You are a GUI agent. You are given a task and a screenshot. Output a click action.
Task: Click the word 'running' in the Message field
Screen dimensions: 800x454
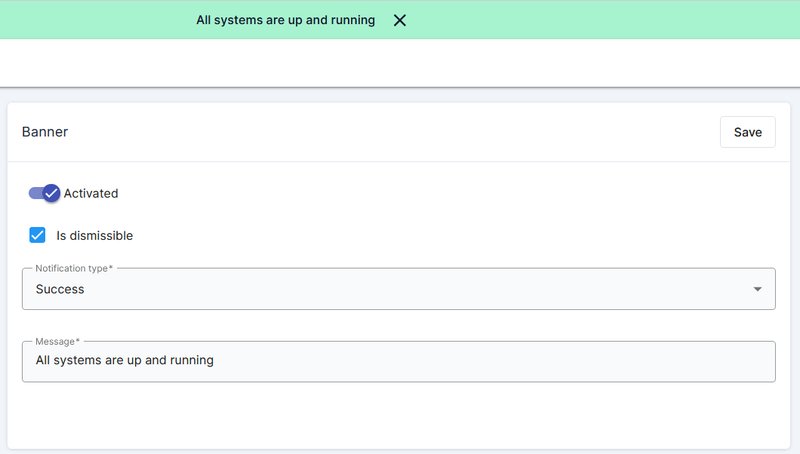pos(192,360)
